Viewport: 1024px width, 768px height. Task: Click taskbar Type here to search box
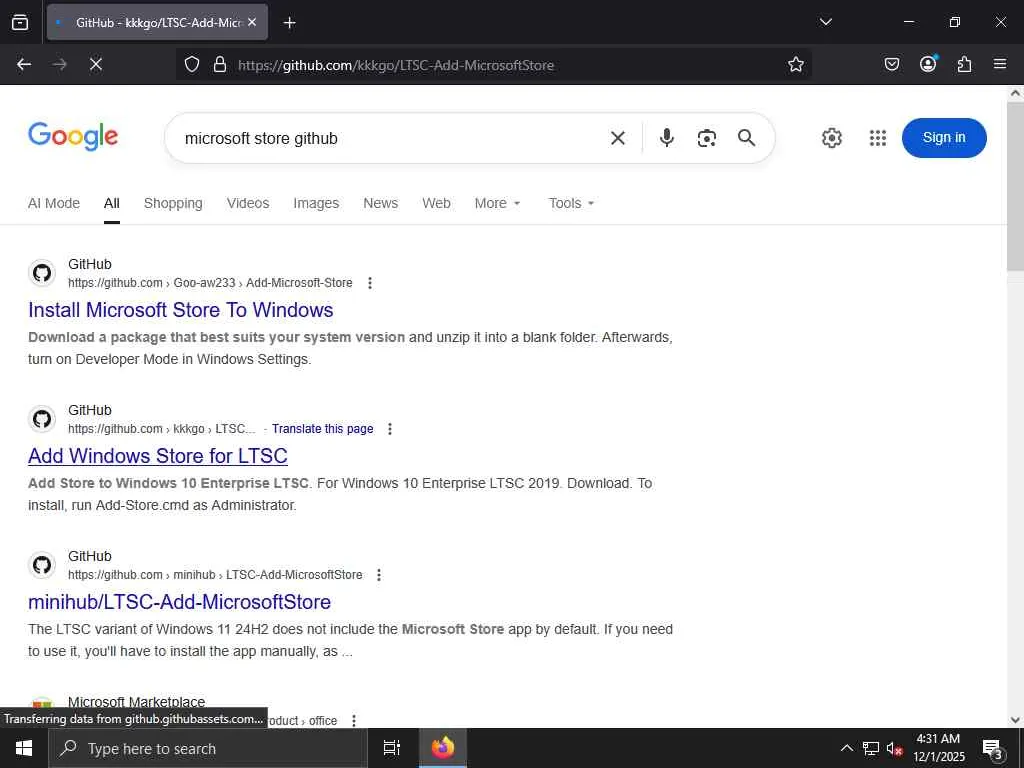click(x=208, y=748)
